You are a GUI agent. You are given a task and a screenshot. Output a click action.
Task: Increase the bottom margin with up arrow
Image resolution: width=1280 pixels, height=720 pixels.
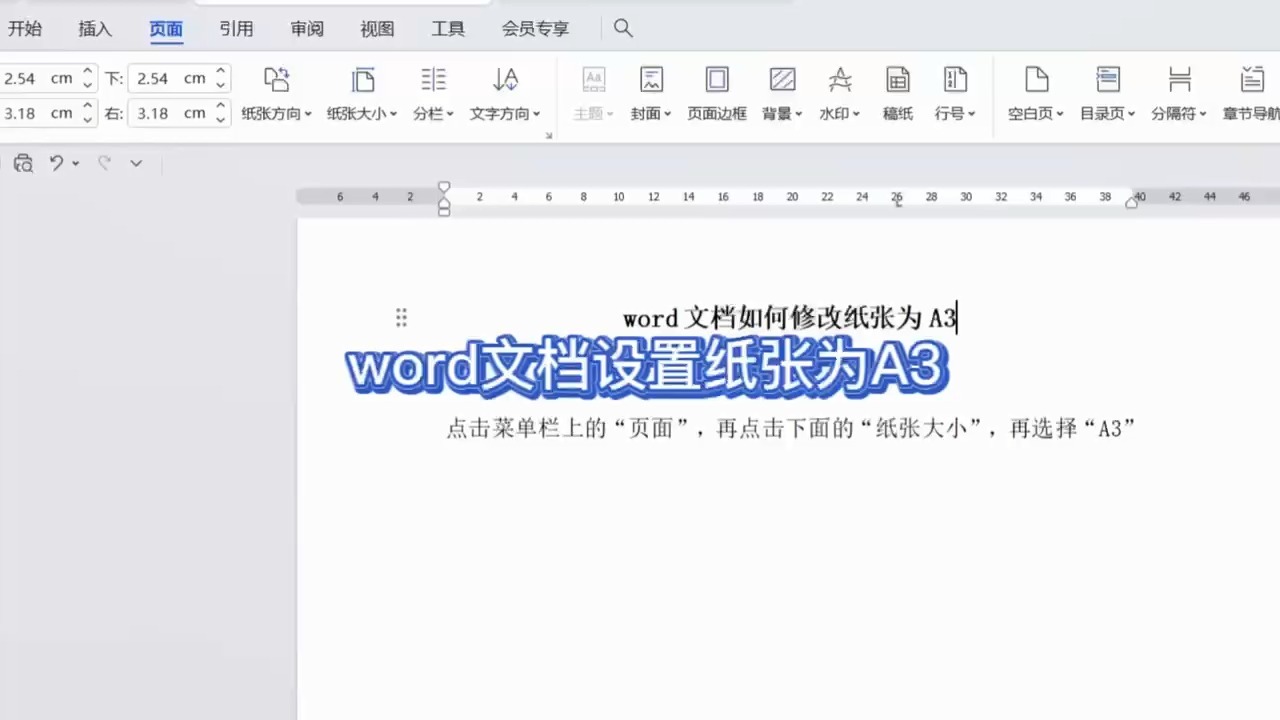click(x=221, y=72)
